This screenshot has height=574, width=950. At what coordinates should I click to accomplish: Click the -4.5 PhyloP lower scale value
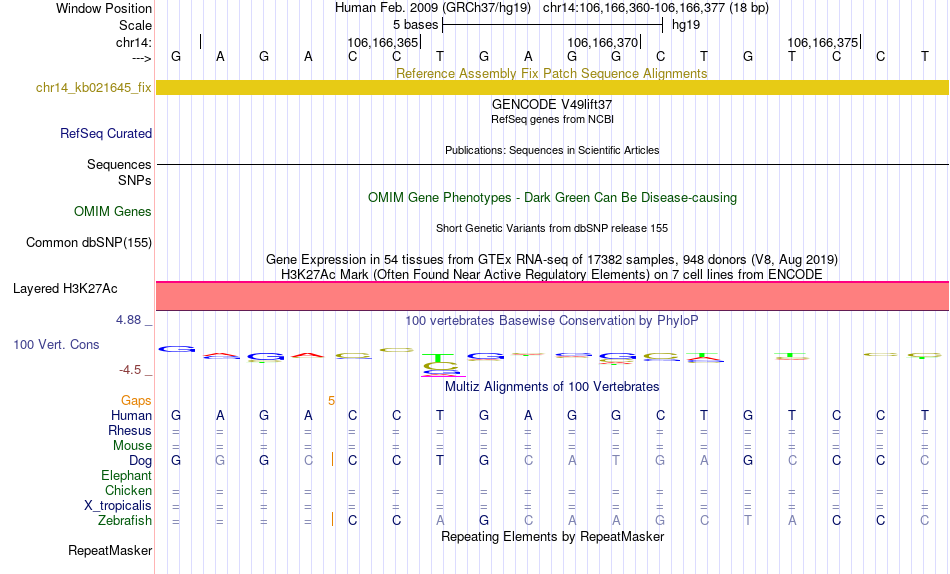(130, 370)
